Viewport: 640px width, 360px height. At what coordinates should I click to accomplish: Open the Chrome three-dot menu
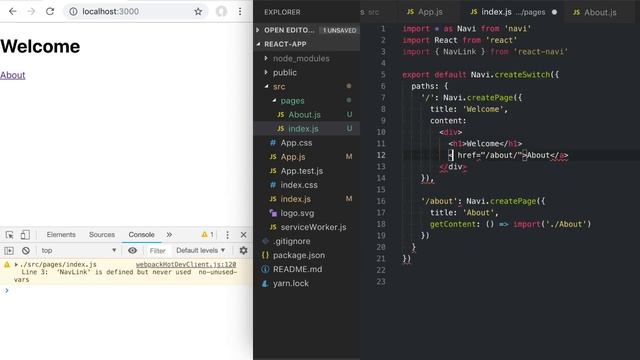240,11
